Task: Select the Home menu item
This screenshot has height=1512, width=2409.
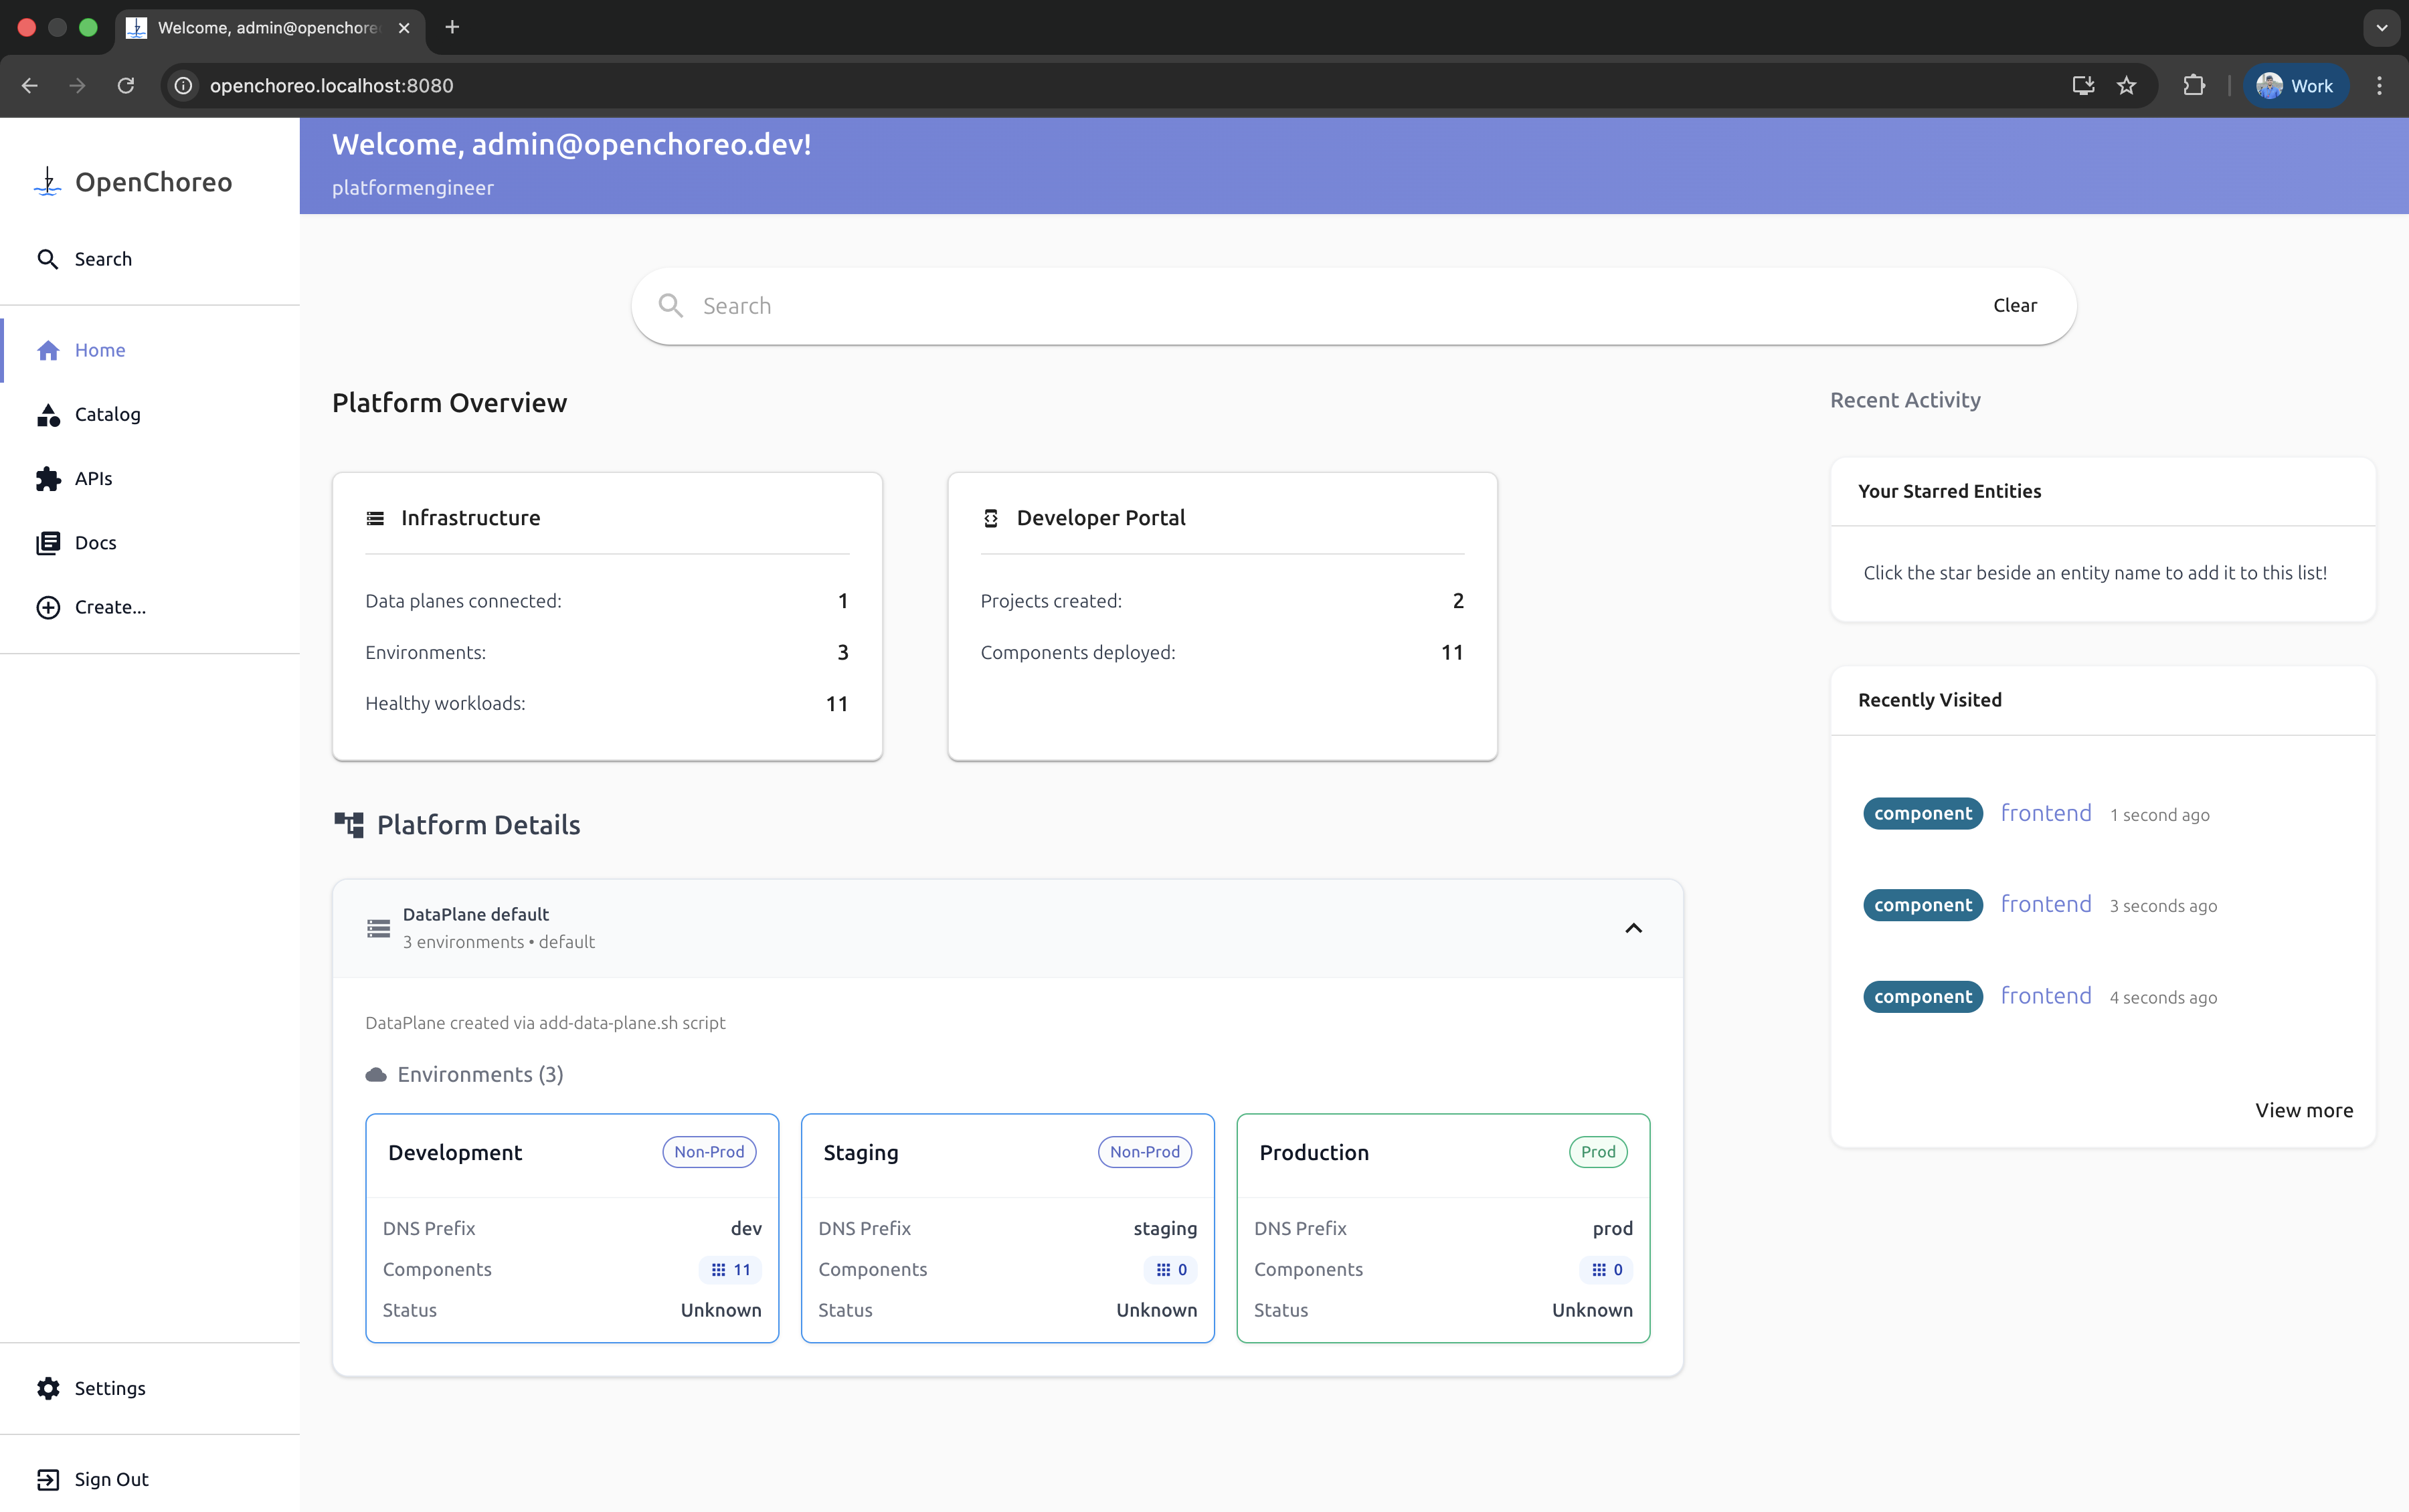Action: (99, 349)
